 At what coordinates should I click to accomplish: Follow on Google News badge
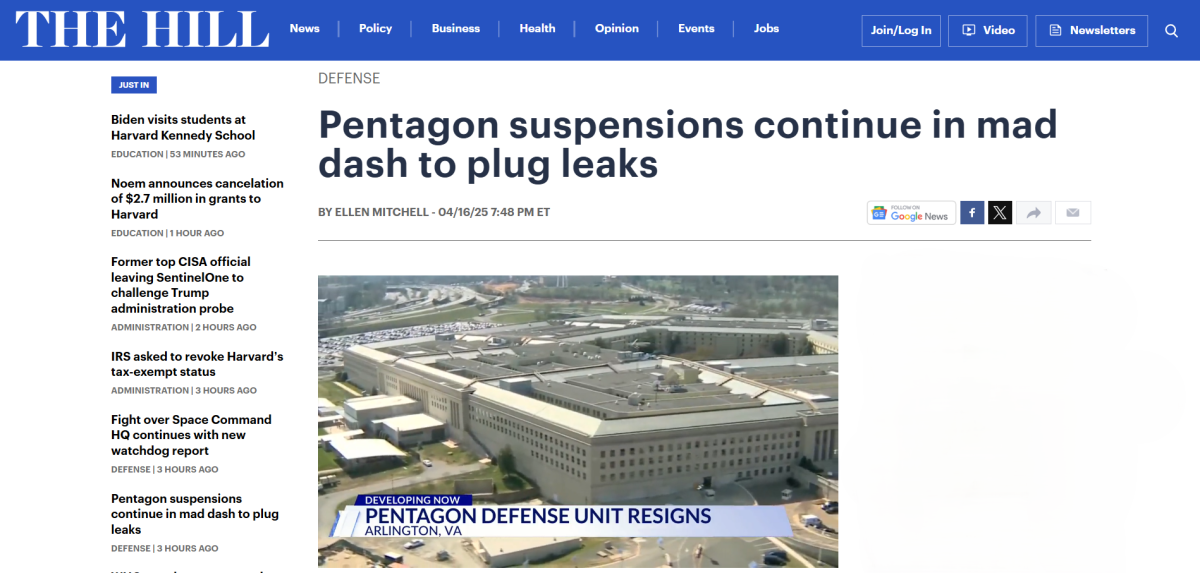[911, 213]
